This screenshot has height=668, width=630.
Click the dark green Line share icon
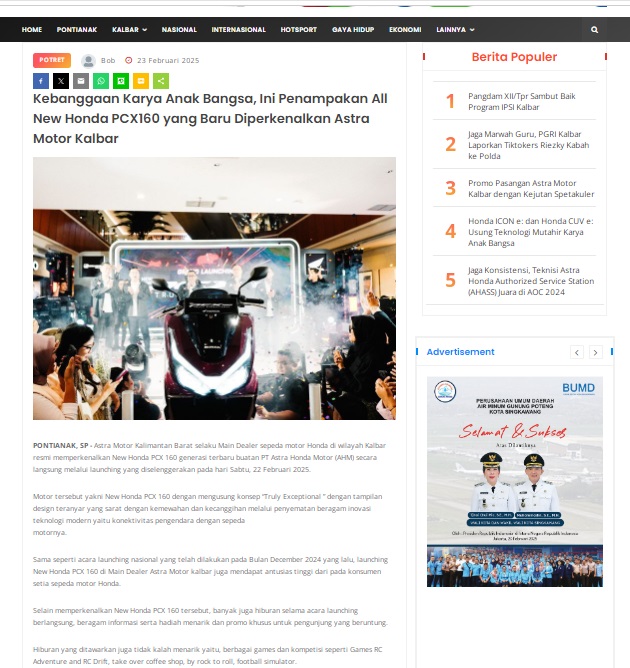pos(121,81)
